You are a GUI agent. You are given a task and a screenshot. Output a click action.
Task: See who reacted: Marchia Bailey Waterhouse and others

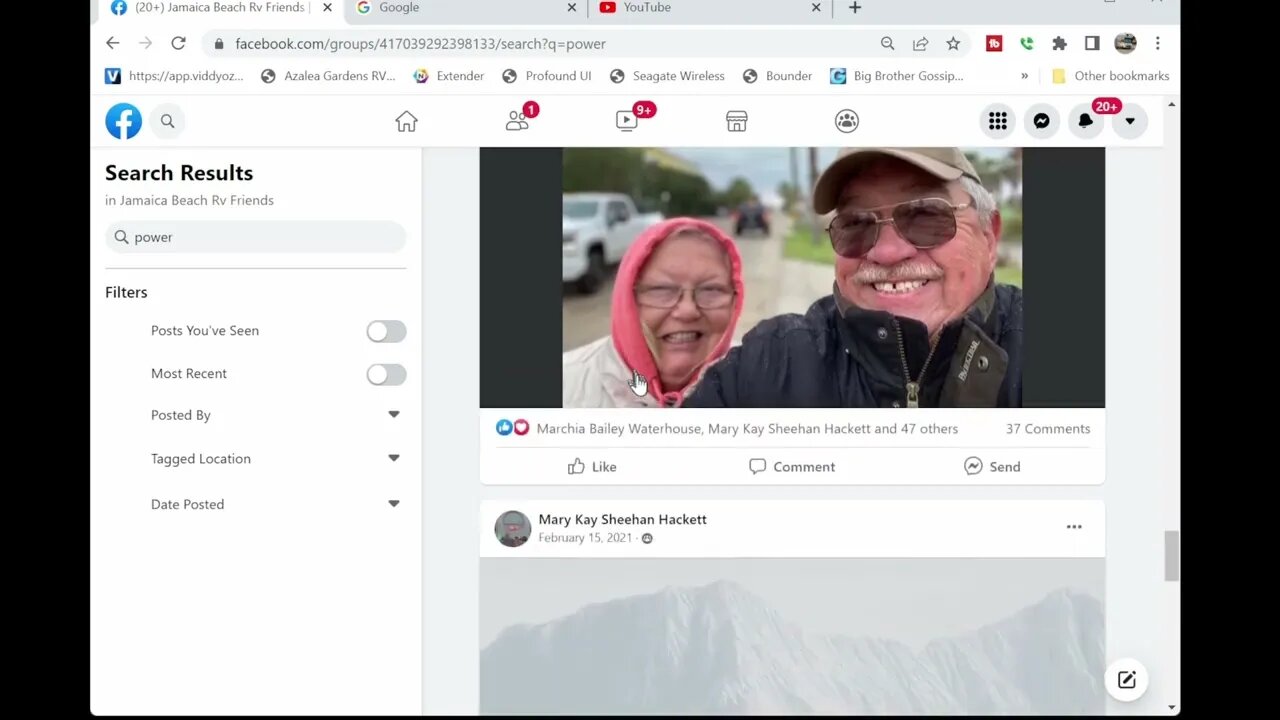[747, 429]
